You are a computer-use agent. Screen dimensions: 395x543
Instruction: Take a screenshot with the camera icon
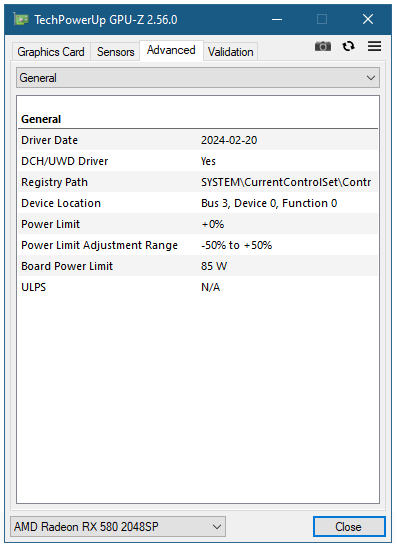(x=323, y=46)
